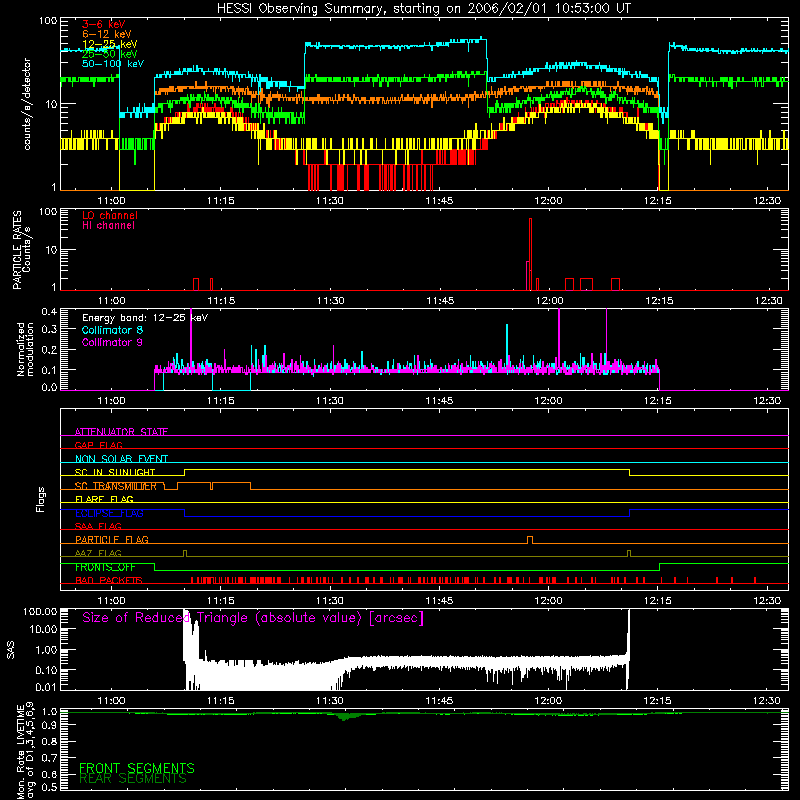The width and height of the screenshot is (800, 800).
Task: Click the 11:30 tick under the particle rates plot
Action: tap(330, 301)
